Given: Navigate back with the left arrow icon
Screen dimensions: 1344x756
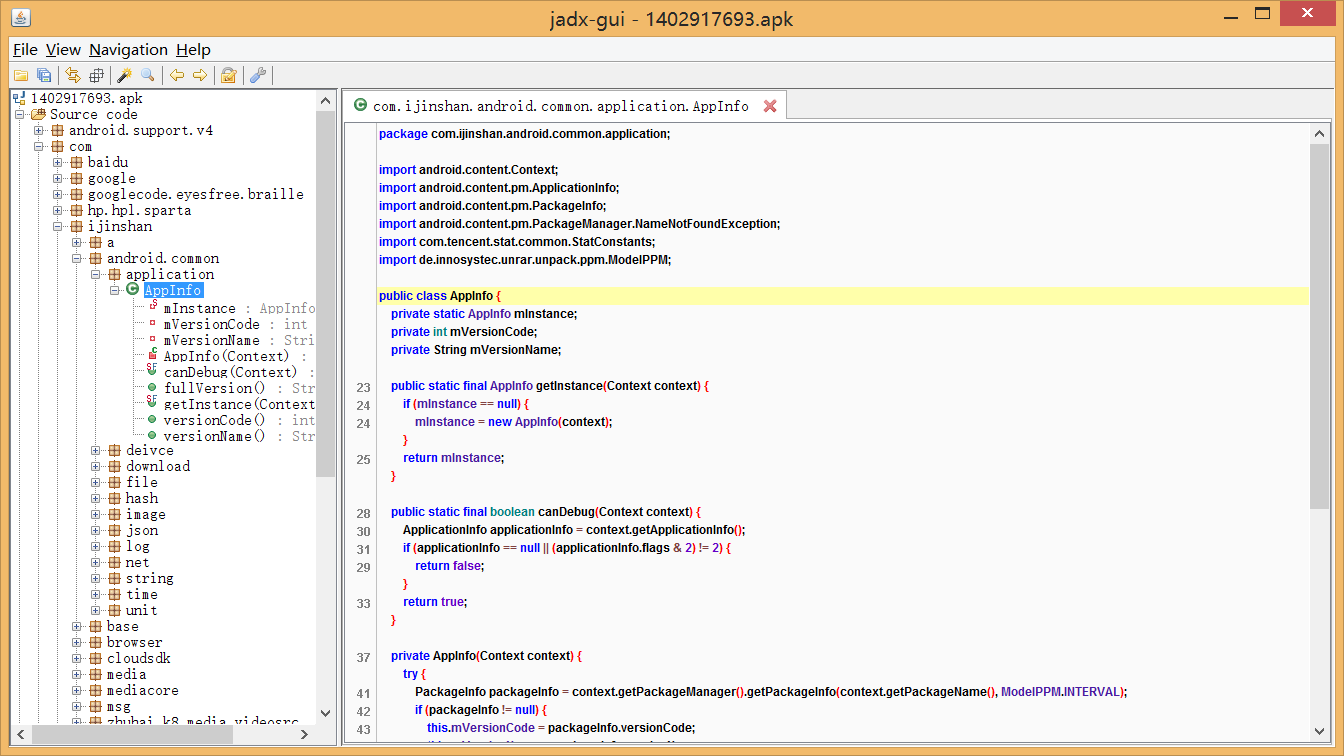Looking at the screenshot, I should pyautogui.click(x=177, y=75).
